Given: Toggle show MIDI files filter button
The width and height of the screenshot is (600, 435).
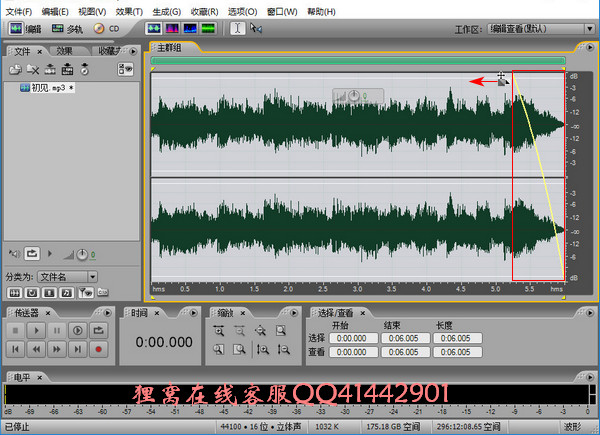Looking at the screenshot, I should 67,293.
